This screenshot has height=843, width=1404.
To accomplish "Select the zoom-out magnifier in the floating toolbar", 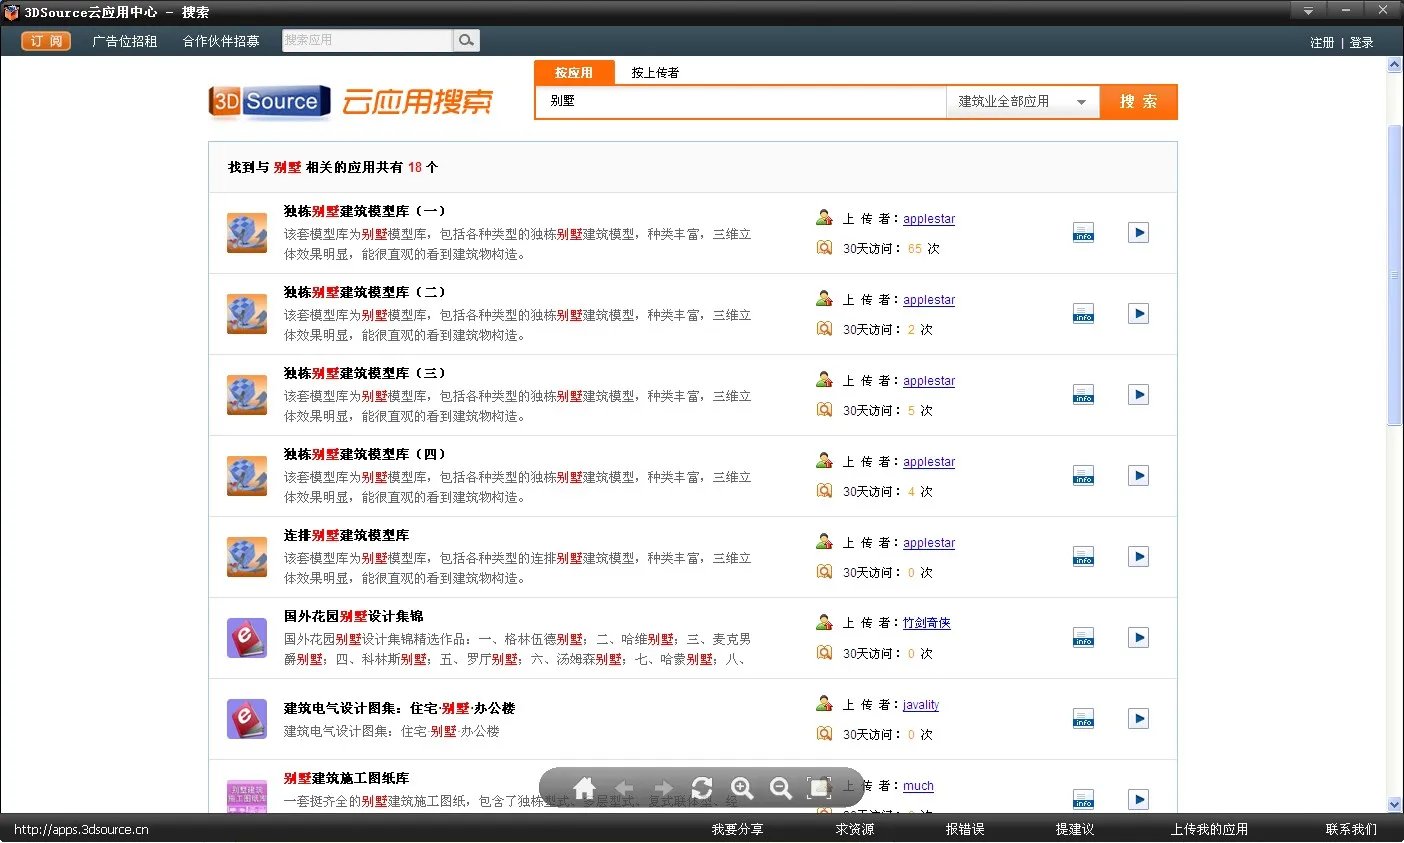I will point(781,788).
